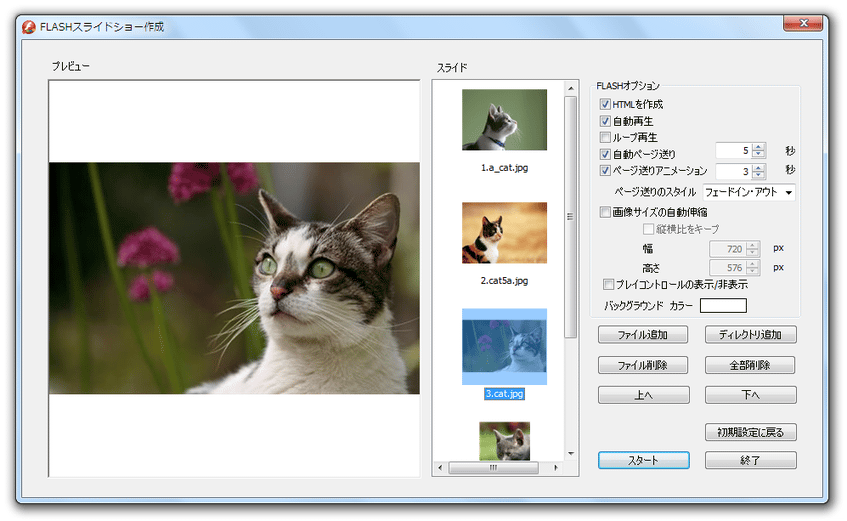Toggle the 自動ページ送り checkbox
This screenshot has height=521, width=847.
click(605, 154)
